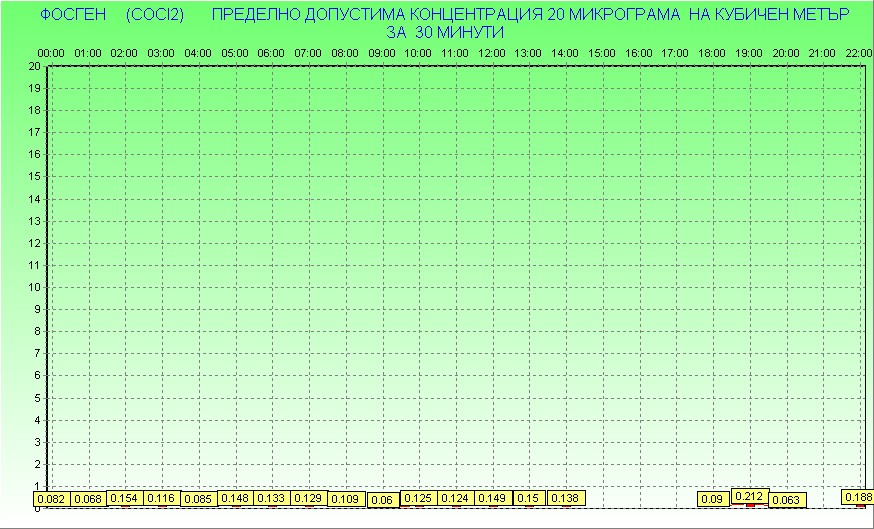This screenshot has height=529, width=874.
Task: Select the 13:00 time label
Action: click(528, 54)
